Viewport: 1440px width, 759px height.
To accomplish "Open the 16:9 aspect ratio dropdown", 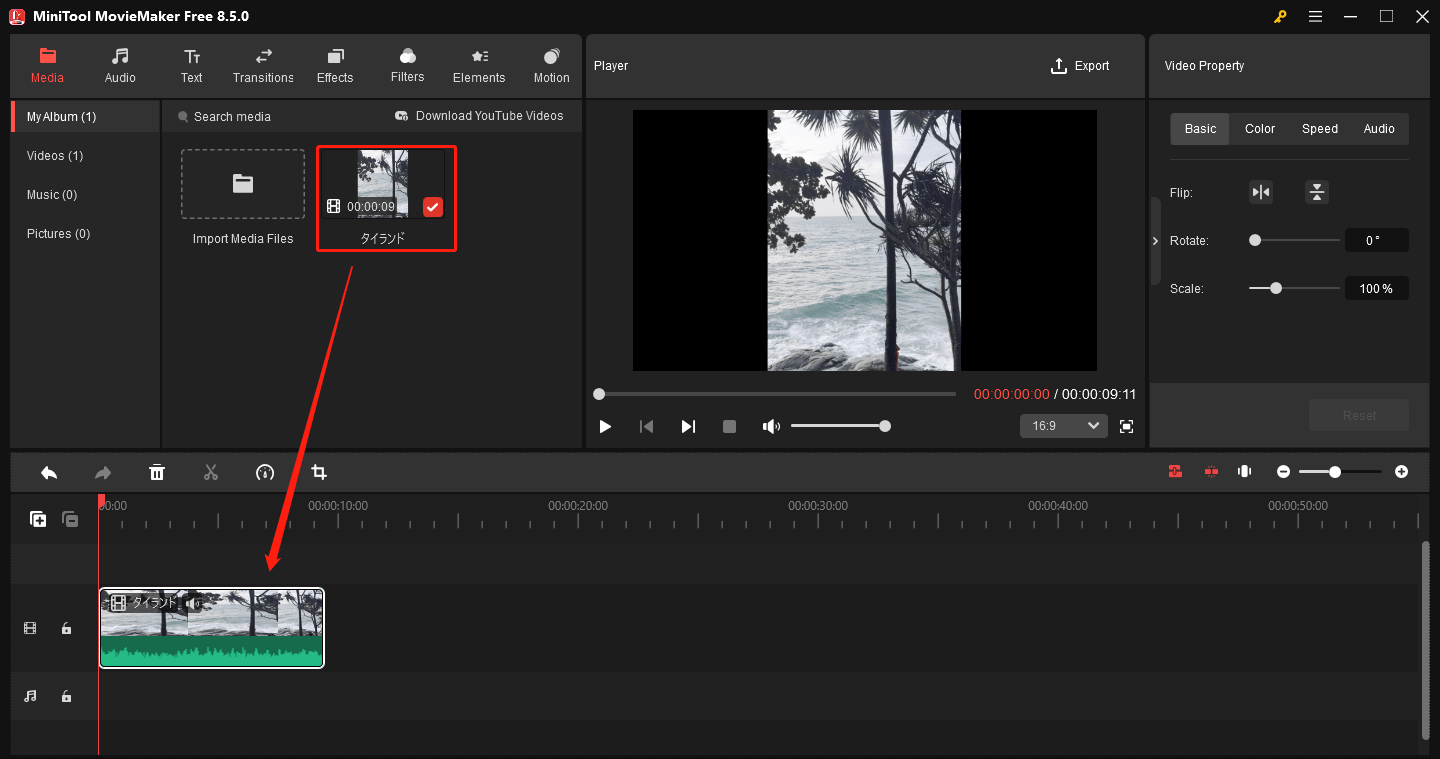I will point(1063,425).
